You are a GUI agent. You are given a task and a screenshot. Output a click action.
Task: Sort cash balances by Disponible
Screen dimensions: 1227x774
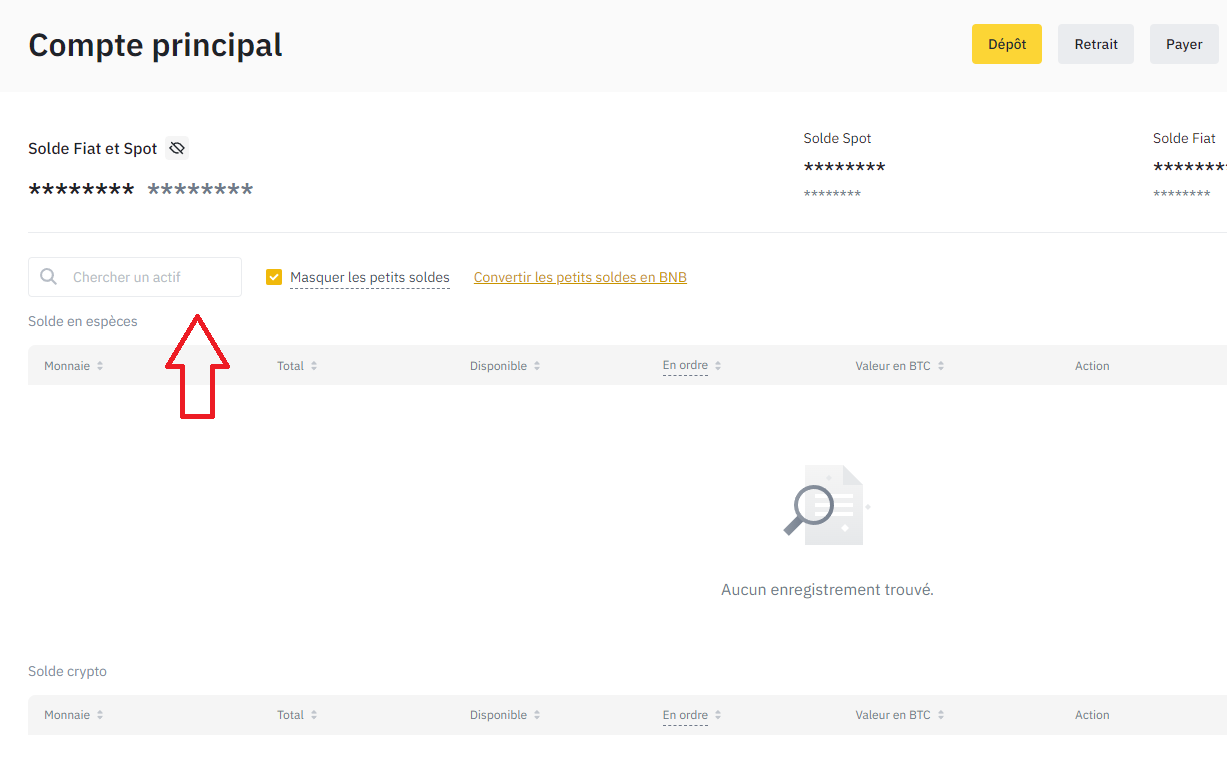pyautogui.click(x=537, y=365)
